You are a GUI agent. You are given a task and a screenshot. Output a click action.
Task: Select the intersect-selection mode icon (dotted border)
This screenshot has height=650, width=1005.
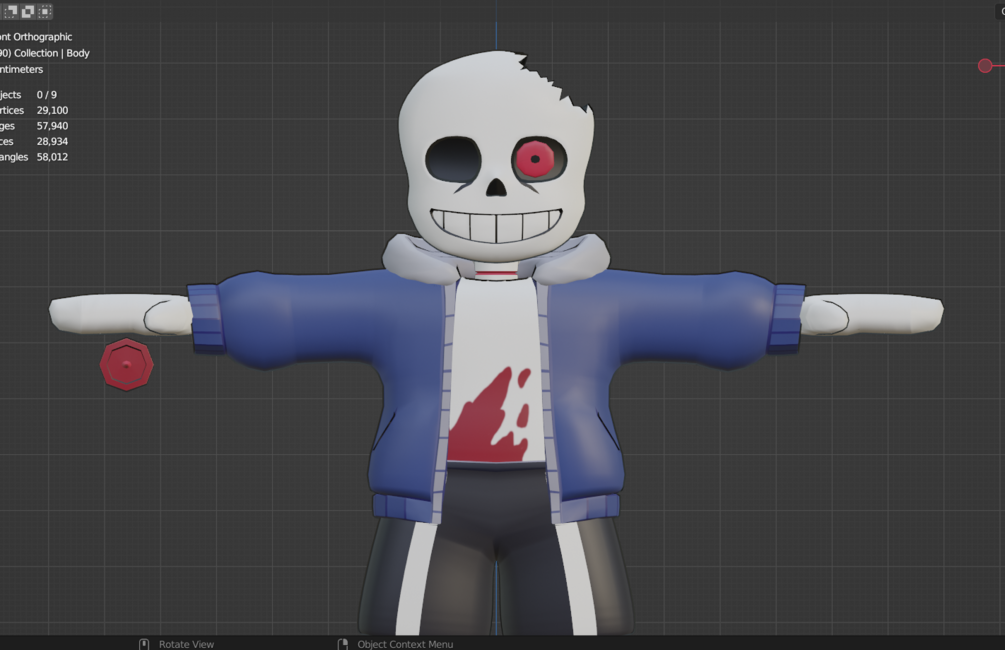pyautogui.click(x=45, y=11)
